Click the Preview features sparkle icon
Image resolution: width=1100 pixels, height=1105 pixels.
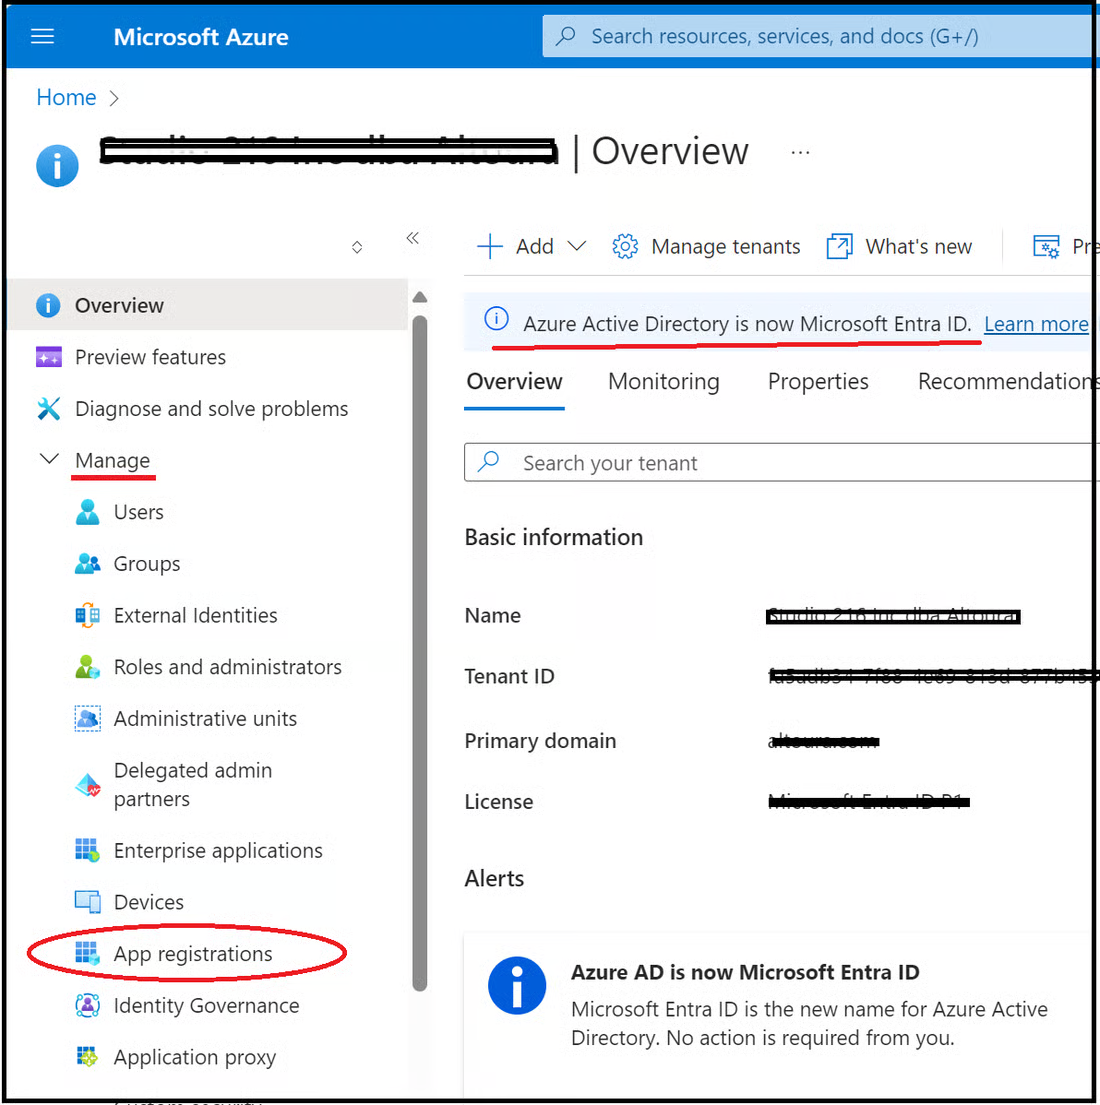(x=49, y=357)
